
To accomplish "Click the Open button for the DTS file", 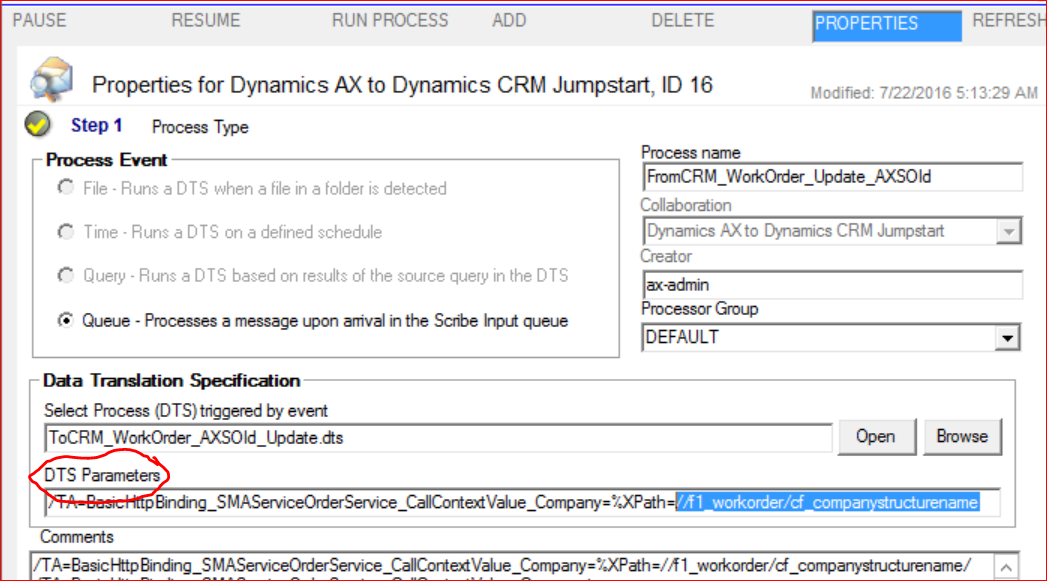I will 876,437.
